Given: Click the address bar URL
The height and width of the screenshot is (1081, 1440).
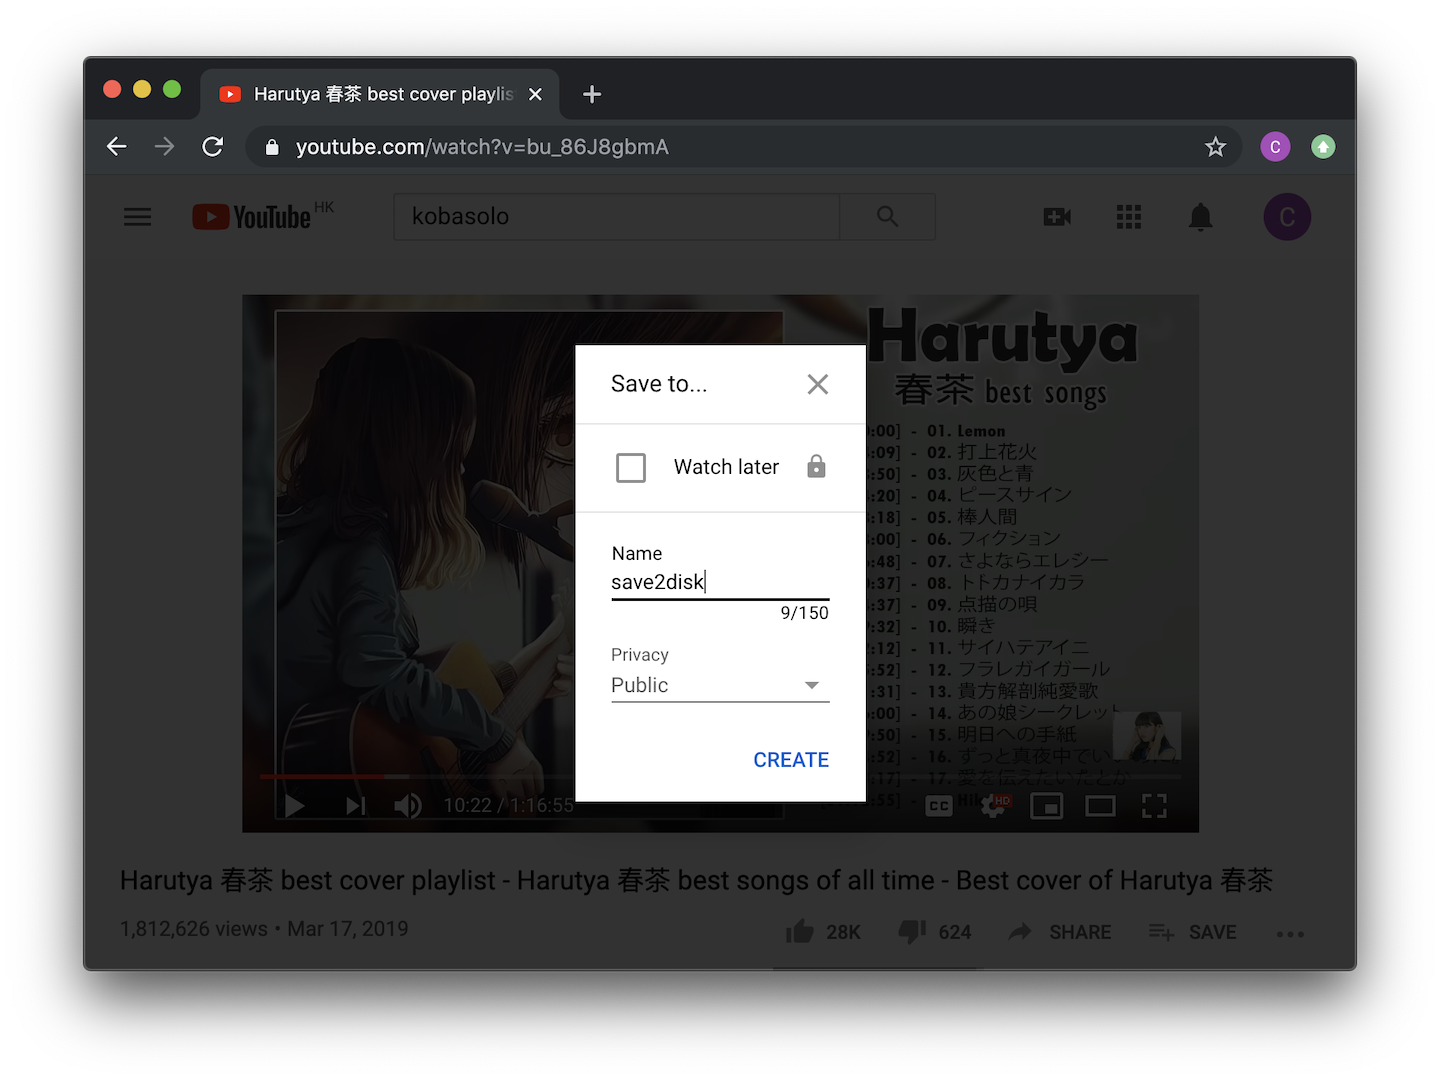Looking at the screenshot, I should (x=482, y=147).
